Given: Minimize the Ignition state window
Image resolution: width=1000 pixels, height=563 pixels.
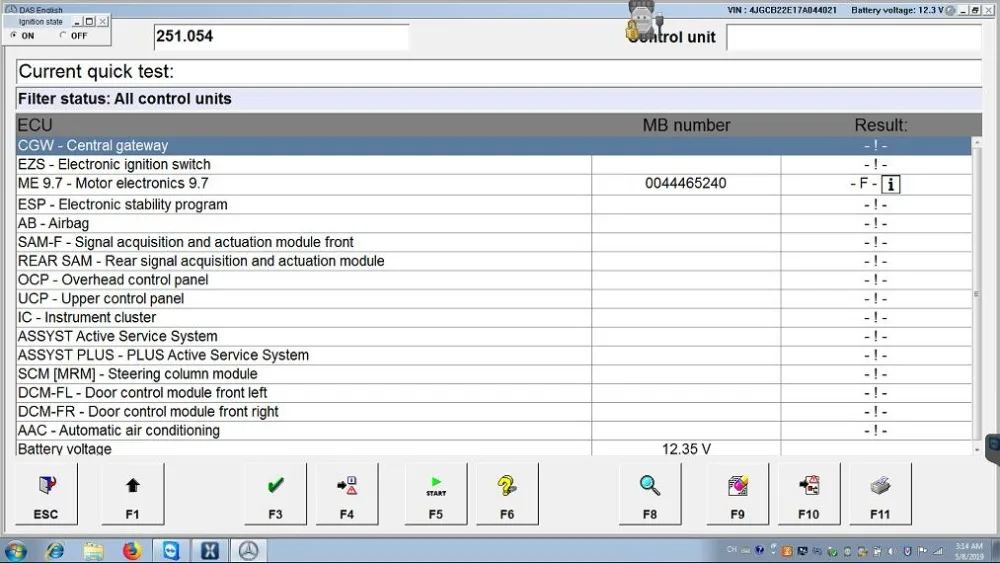Looking at the screenshot, I should coord(77,22).
